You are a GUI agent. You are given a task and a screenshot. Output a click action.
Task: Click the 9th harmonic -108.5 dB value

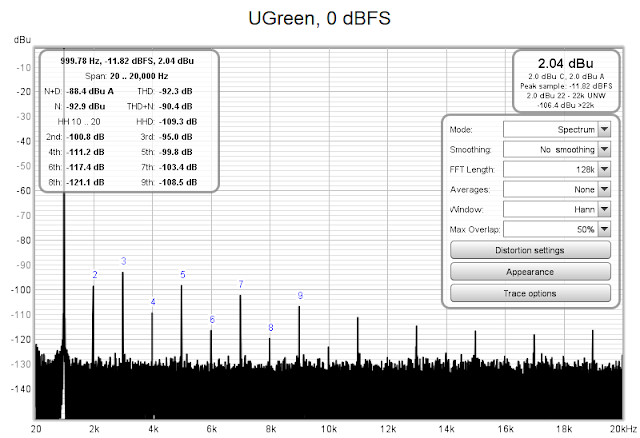[178, 182]
